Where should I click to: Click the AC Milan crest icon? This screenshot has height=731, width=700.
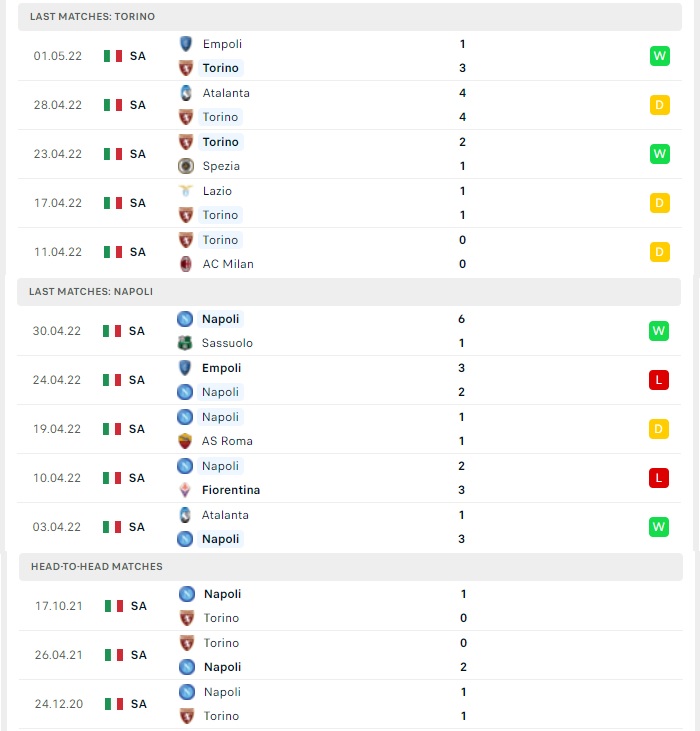[185, 264]
